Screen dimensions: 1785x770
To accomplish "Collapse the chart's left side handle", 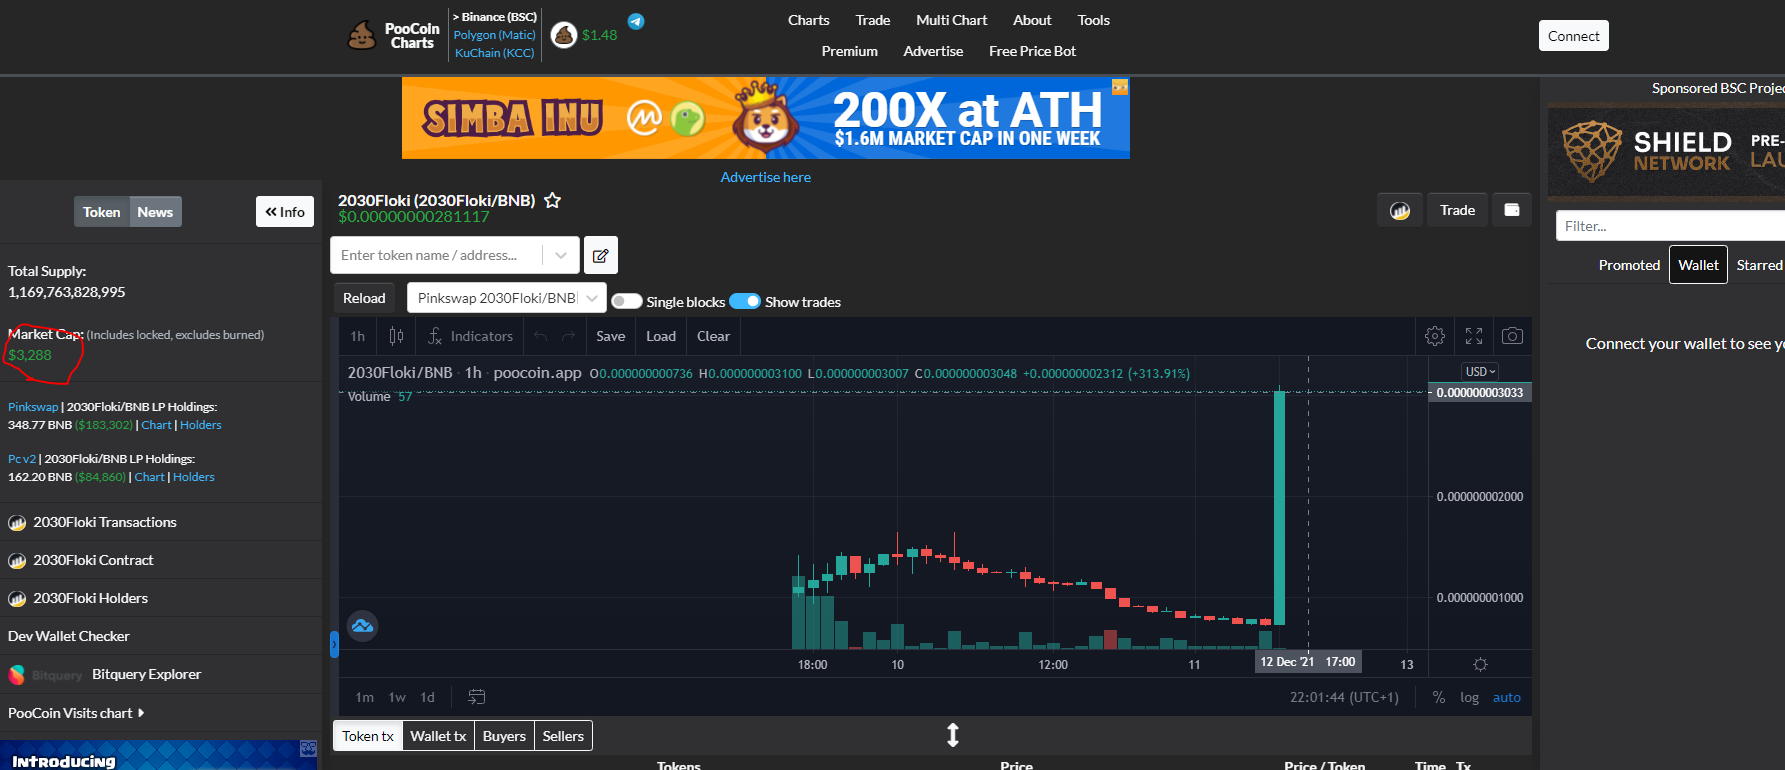I will click(x=334, y=644).
